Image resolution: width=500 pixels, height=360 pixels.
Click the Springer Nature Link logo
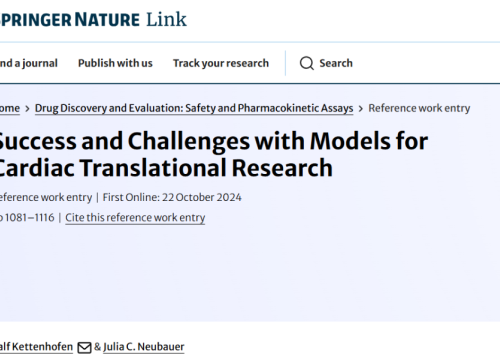pyautogui.click(x=93, y=19)
